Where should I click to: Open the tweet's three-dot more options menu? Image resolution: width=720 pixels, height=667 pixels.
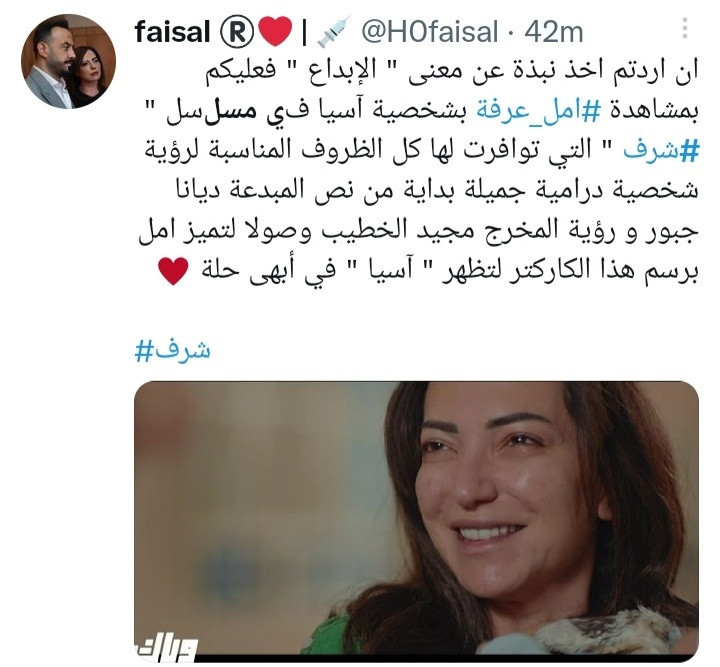(685, 28)
